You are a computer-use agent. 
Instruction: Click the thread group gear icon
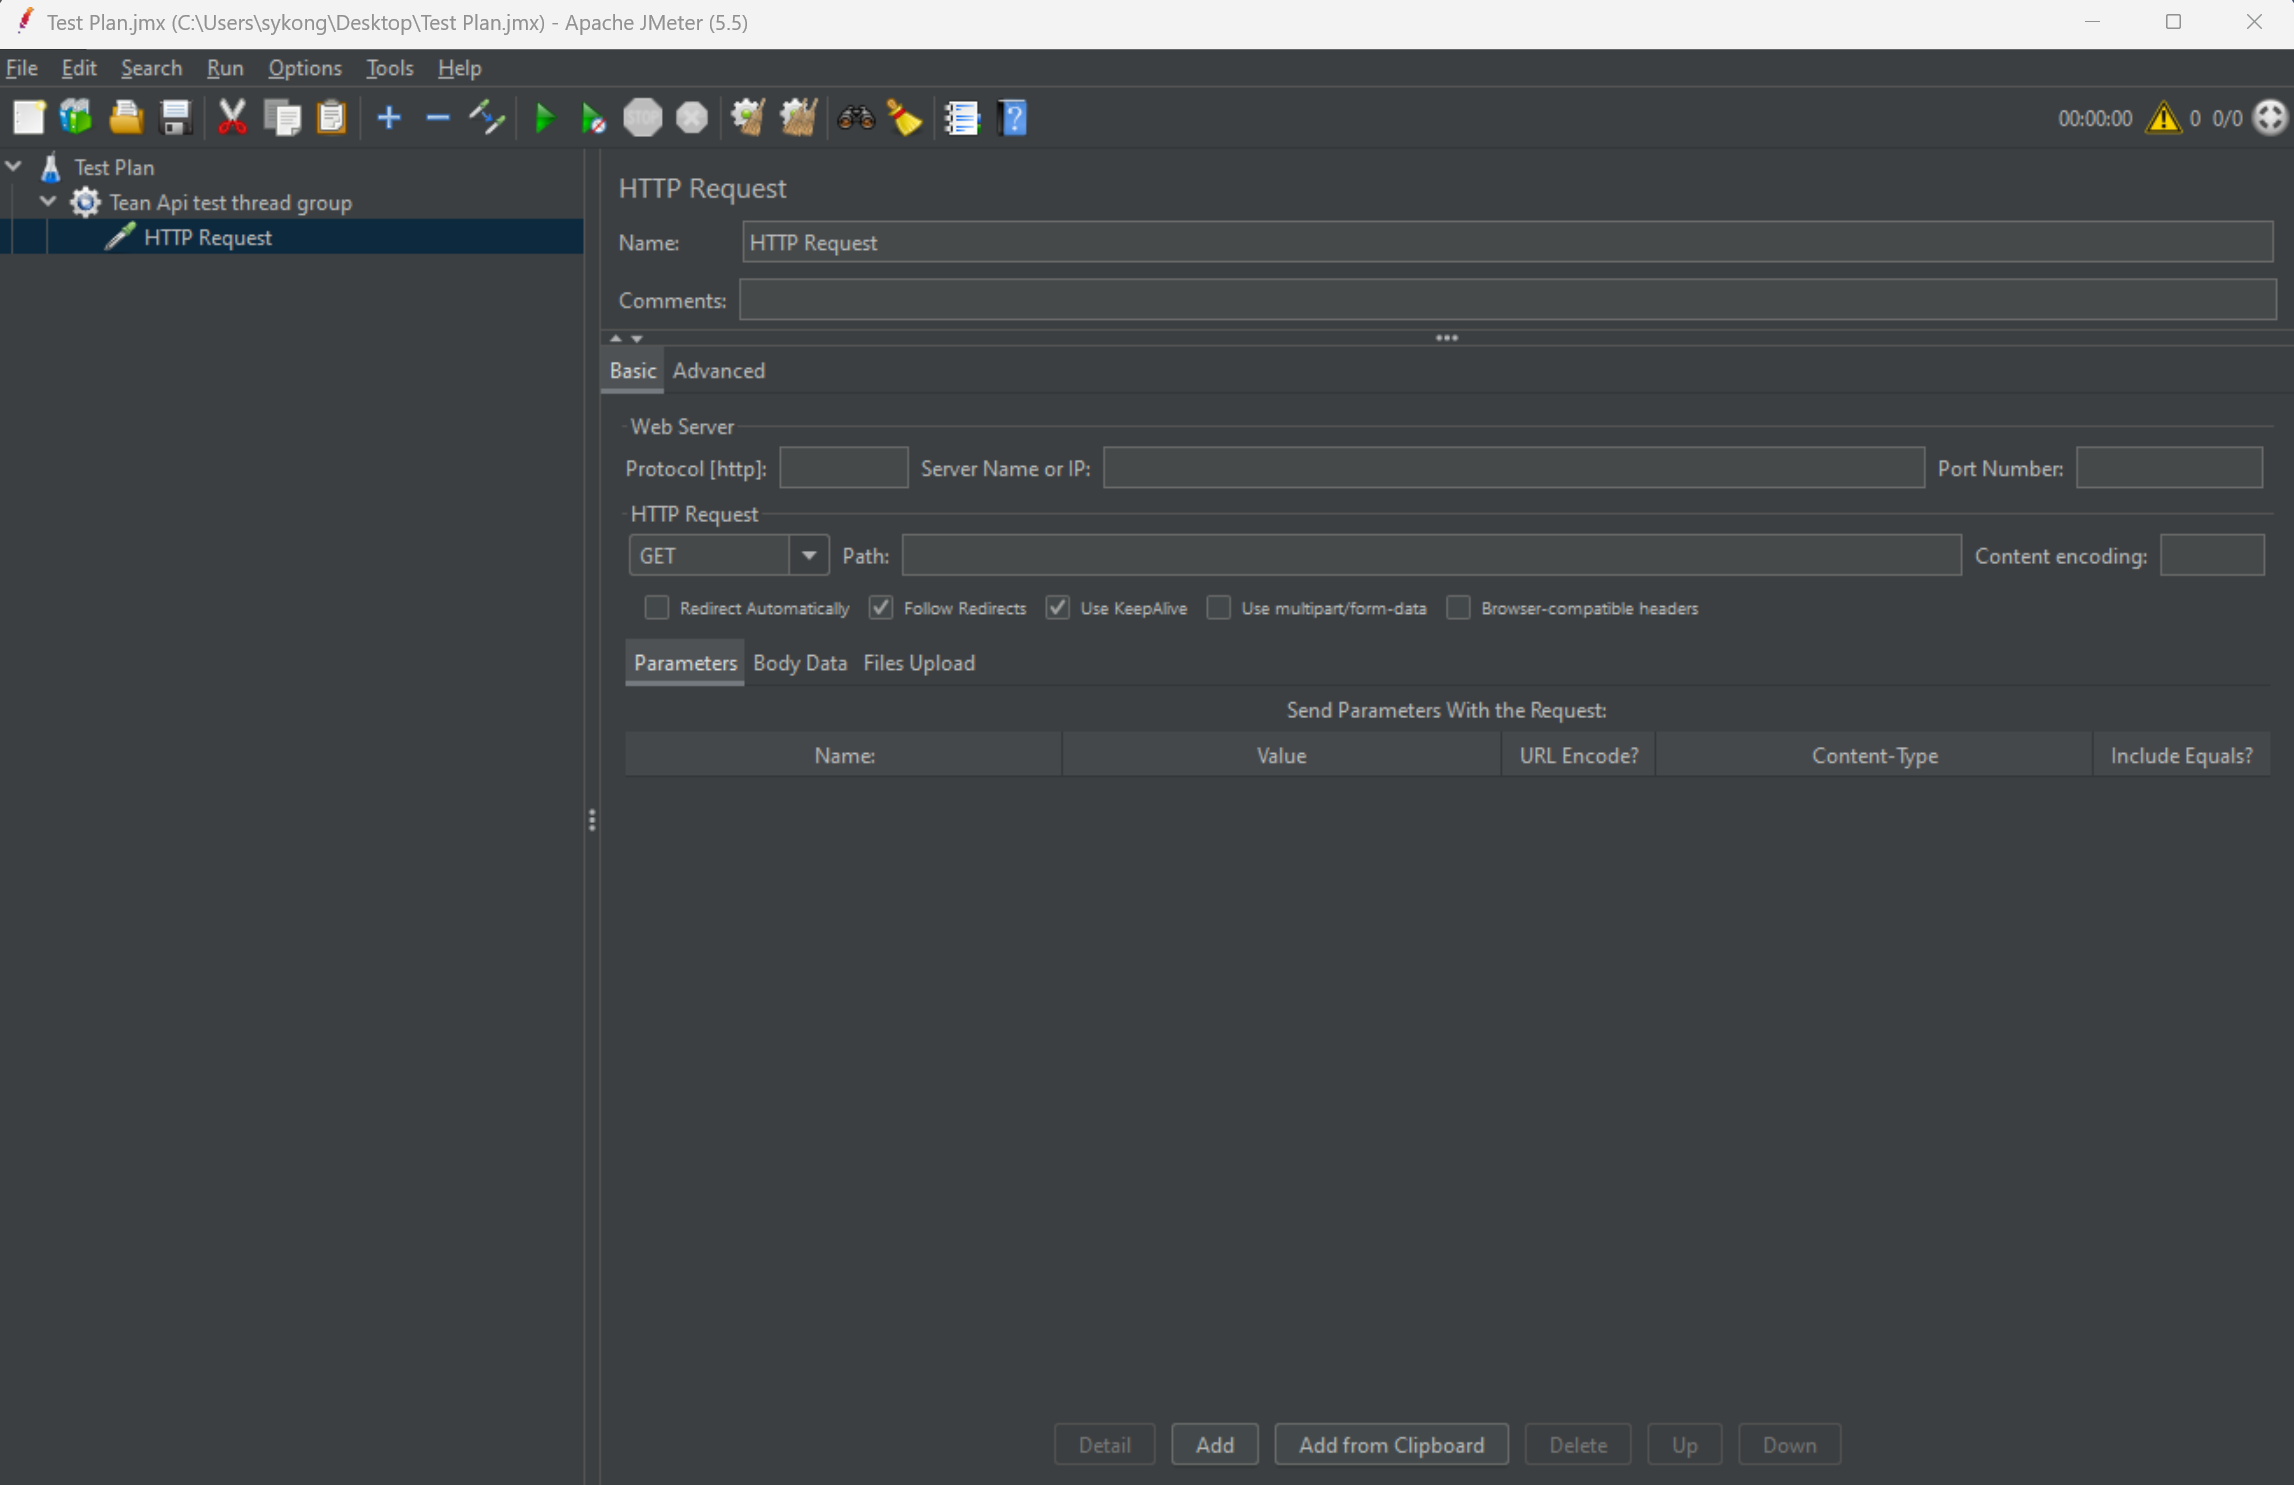[85, 202]
